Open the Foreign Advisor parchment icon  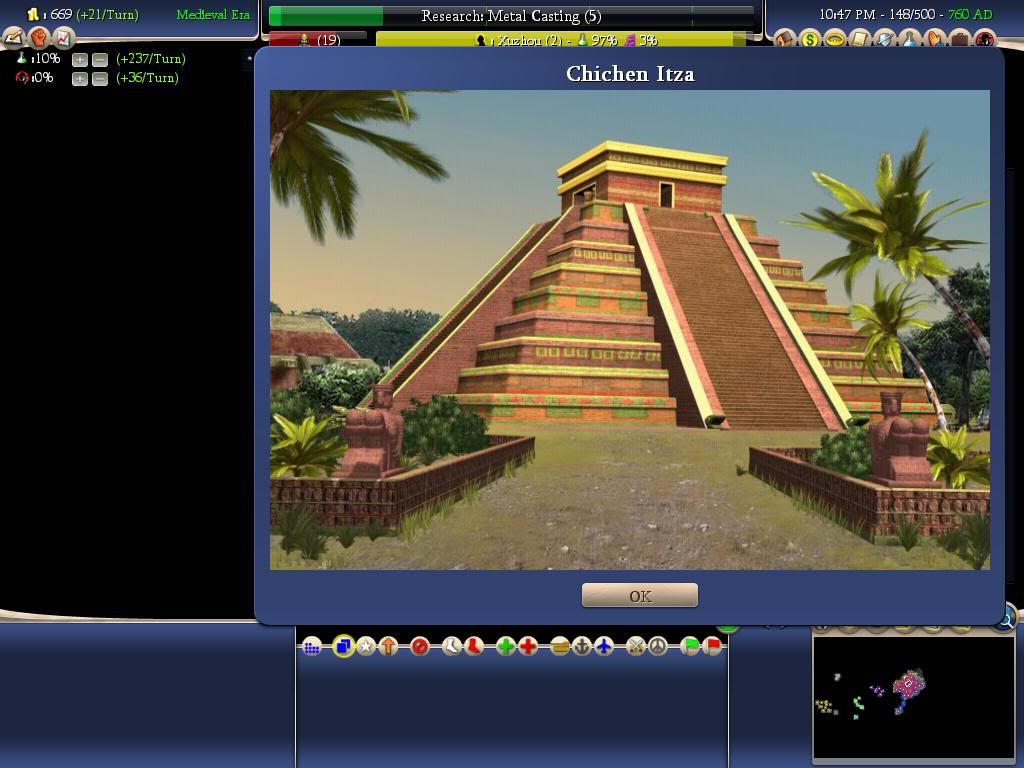[859, 39]
